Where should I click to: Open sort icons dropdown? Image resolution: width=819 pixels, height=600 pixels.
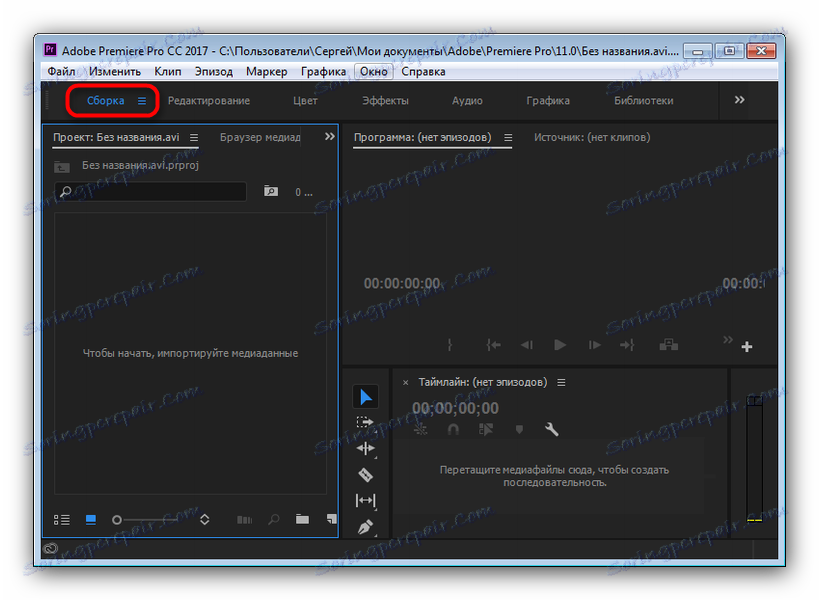[205, 520]
